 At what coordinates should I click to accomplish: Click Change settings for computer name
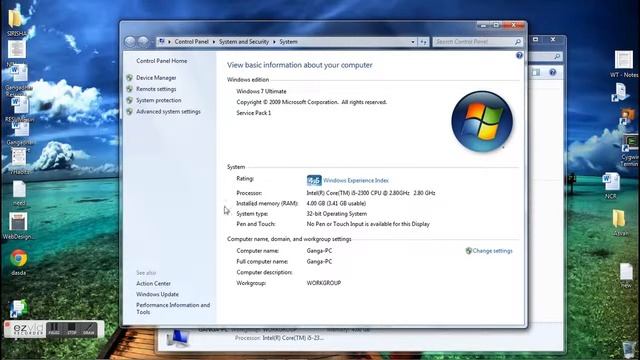(492, 251)
